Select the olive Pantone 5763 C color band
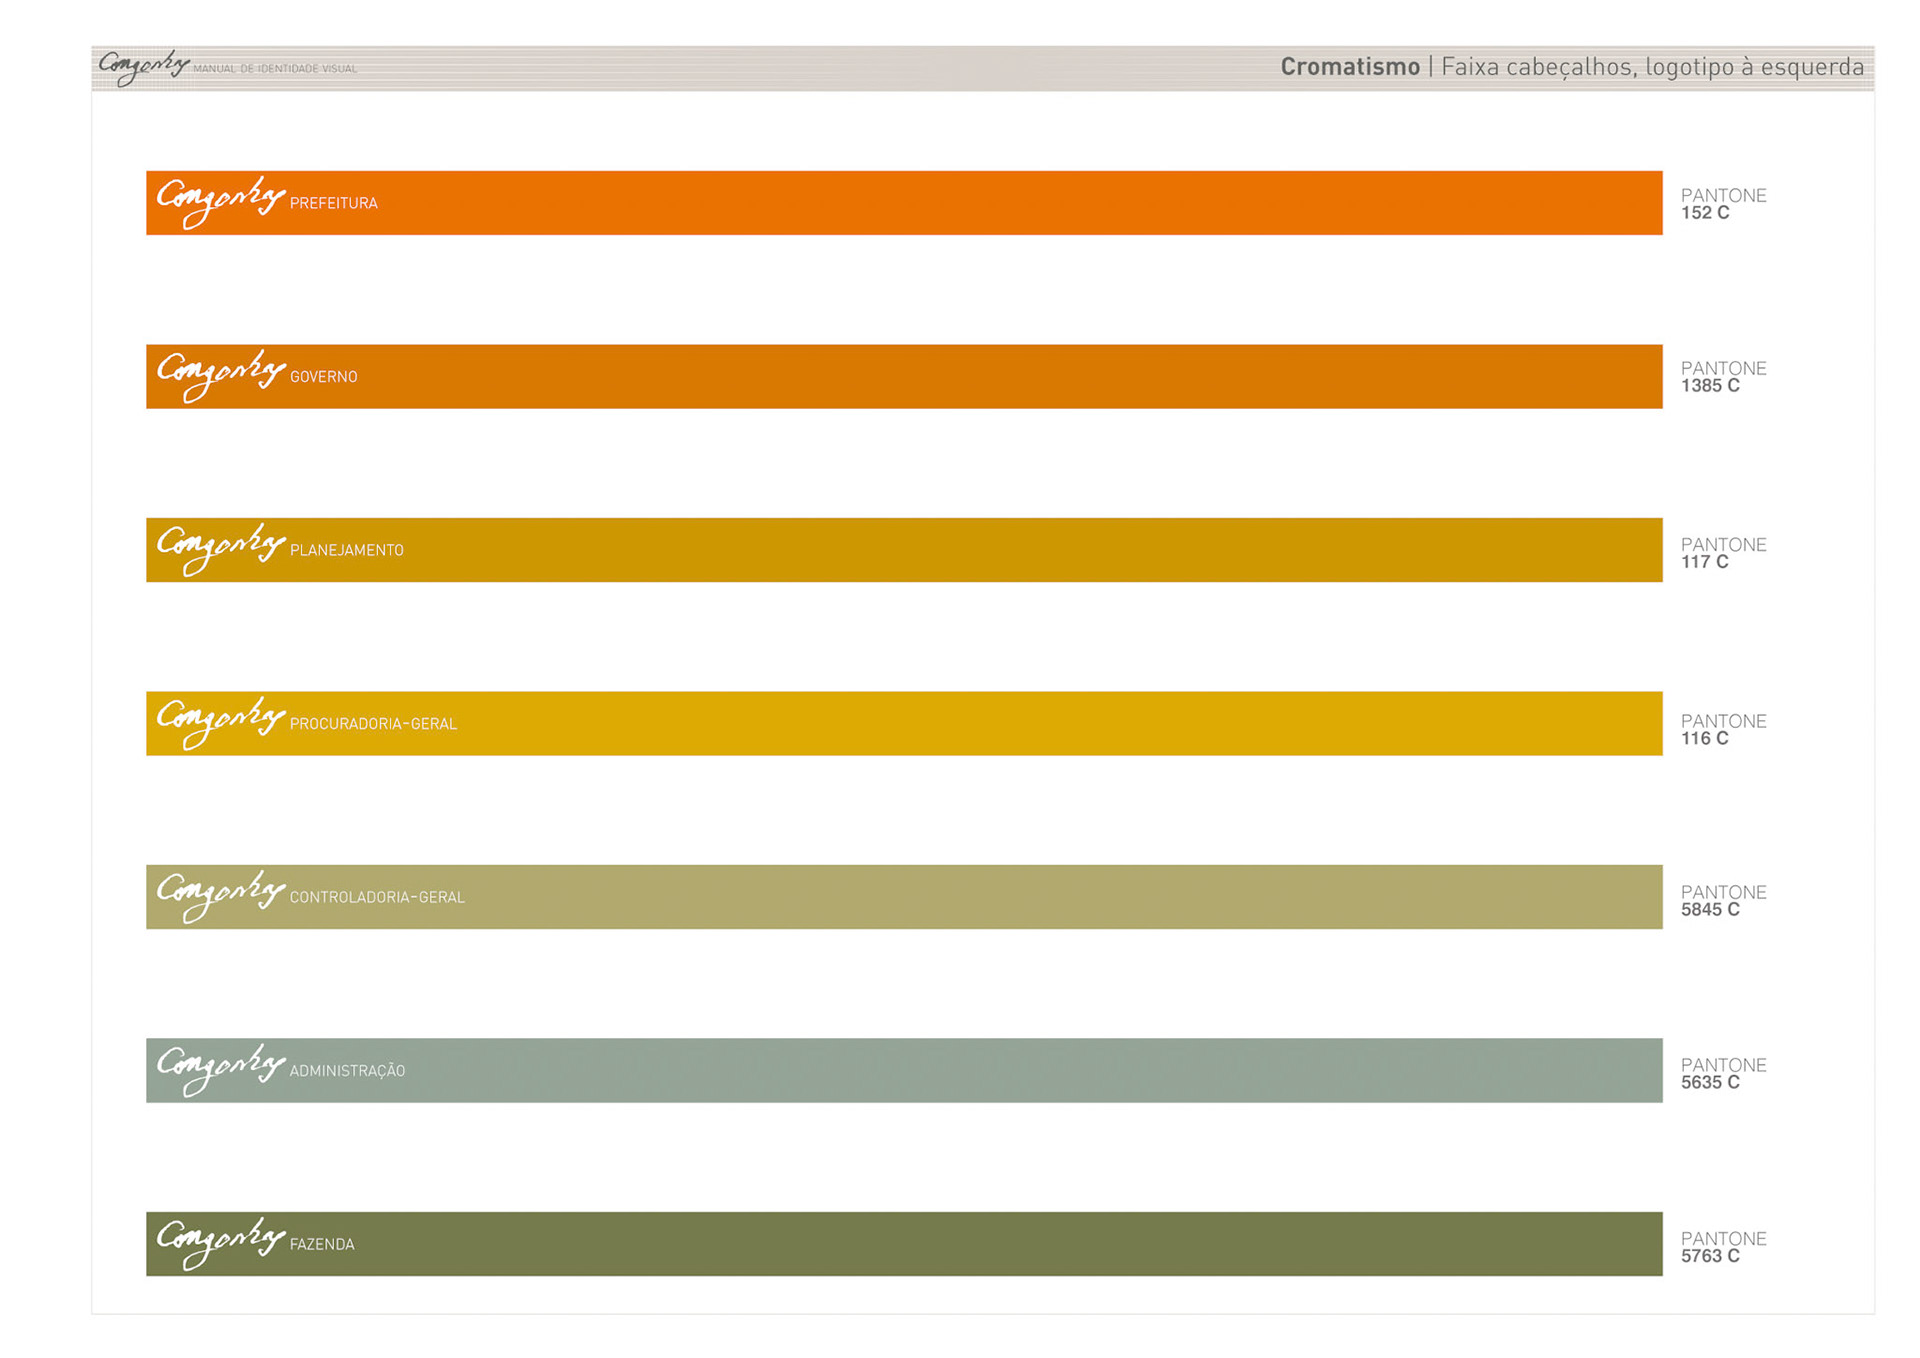1920x1358 pixels. [x=904, y=1244]
